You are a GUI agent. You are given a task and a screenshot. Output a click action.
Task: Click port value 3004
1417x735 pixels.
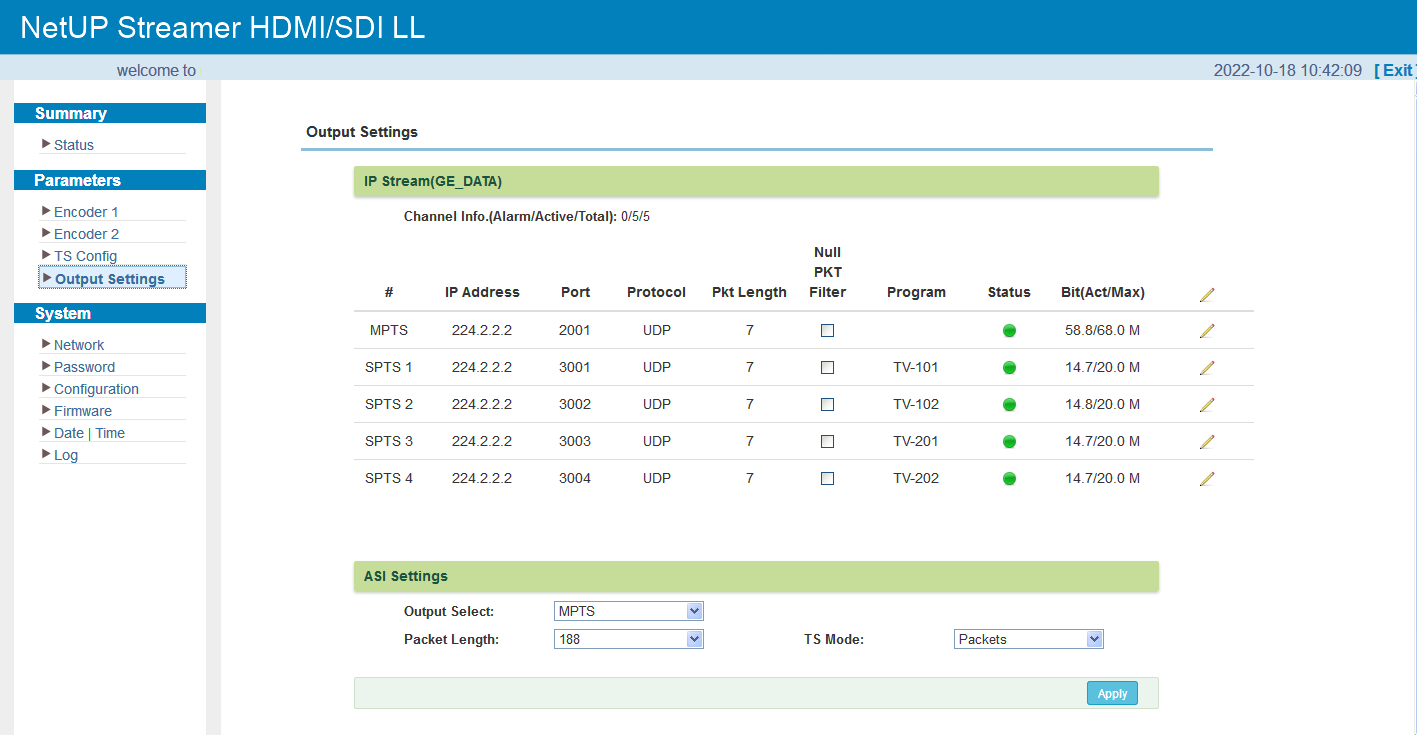575,479
